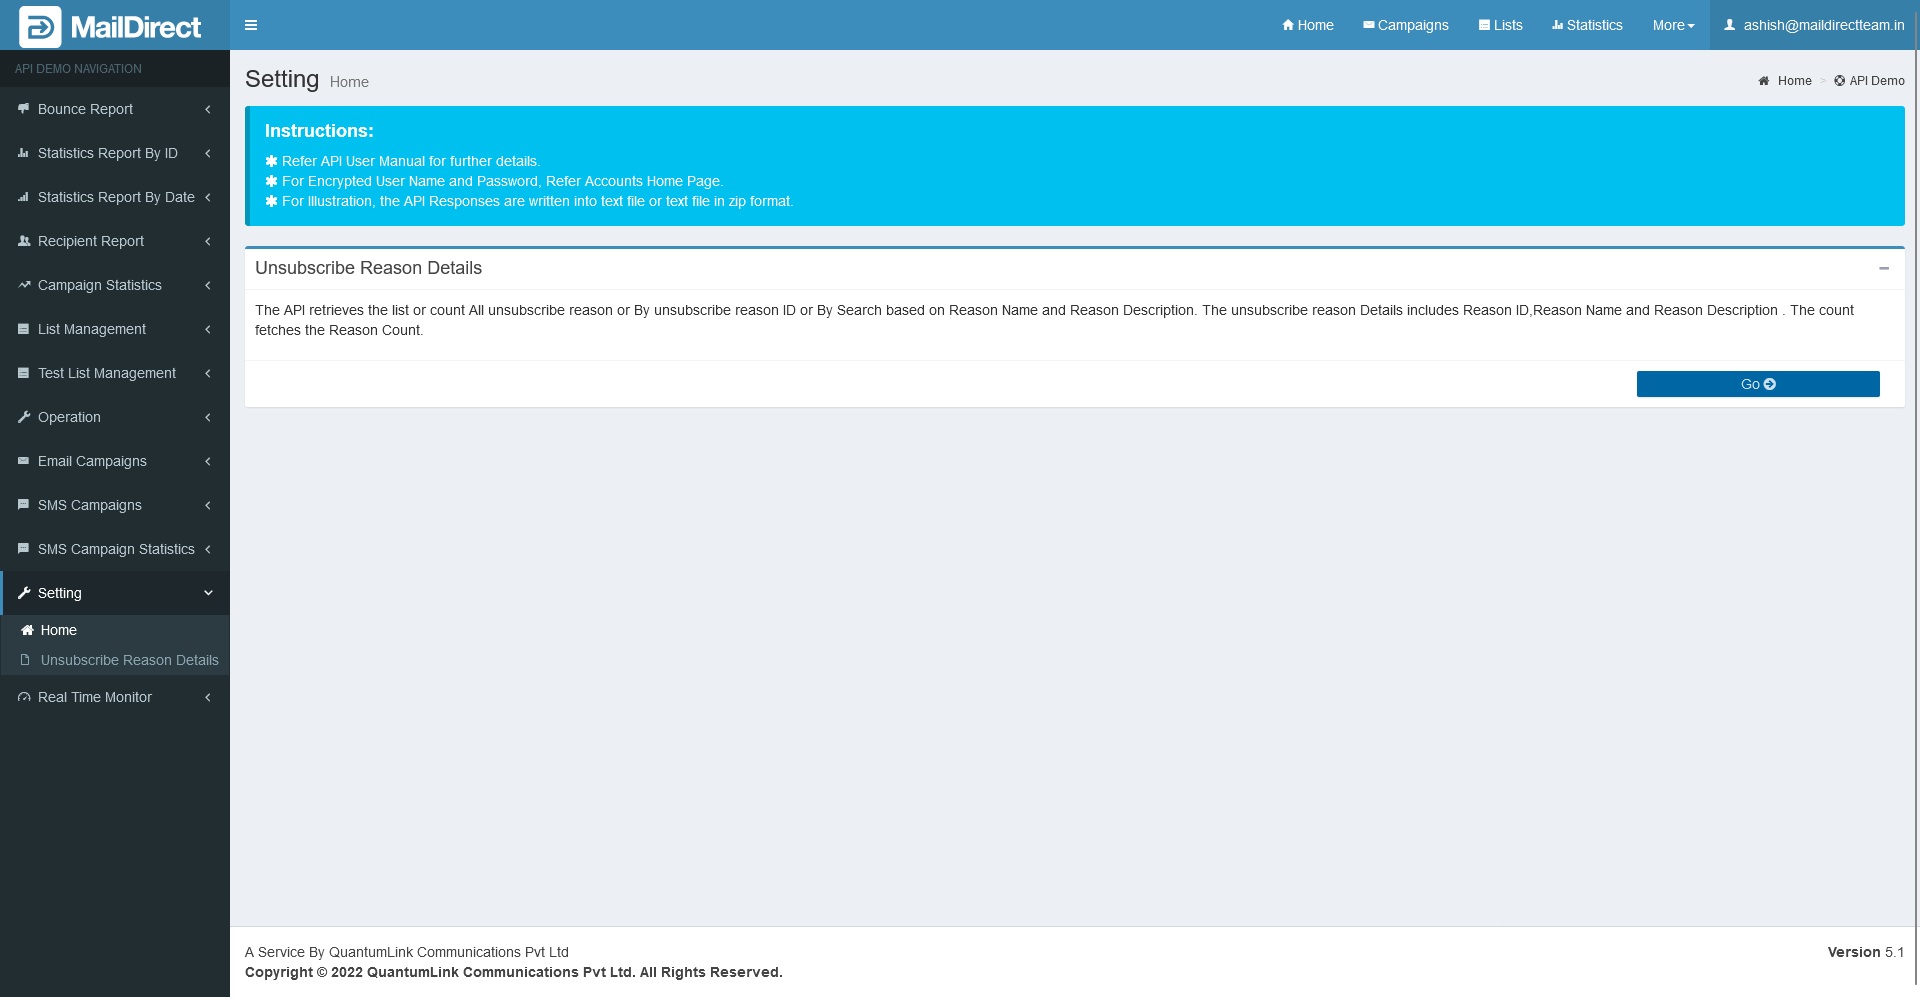1920x997 pixels.
Task: Click the Recipient Report users icon
Action: point(24,241)
